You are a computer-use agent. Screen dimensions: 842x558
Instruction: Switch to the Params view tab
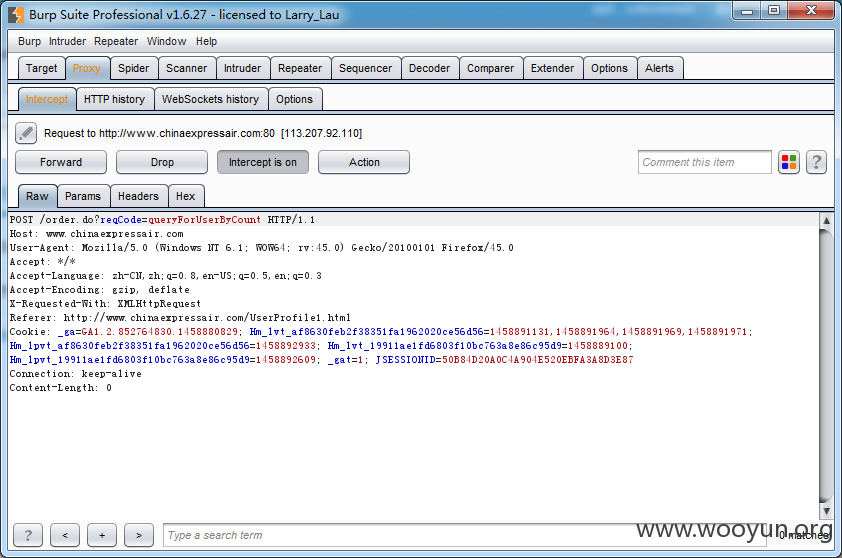83,196
